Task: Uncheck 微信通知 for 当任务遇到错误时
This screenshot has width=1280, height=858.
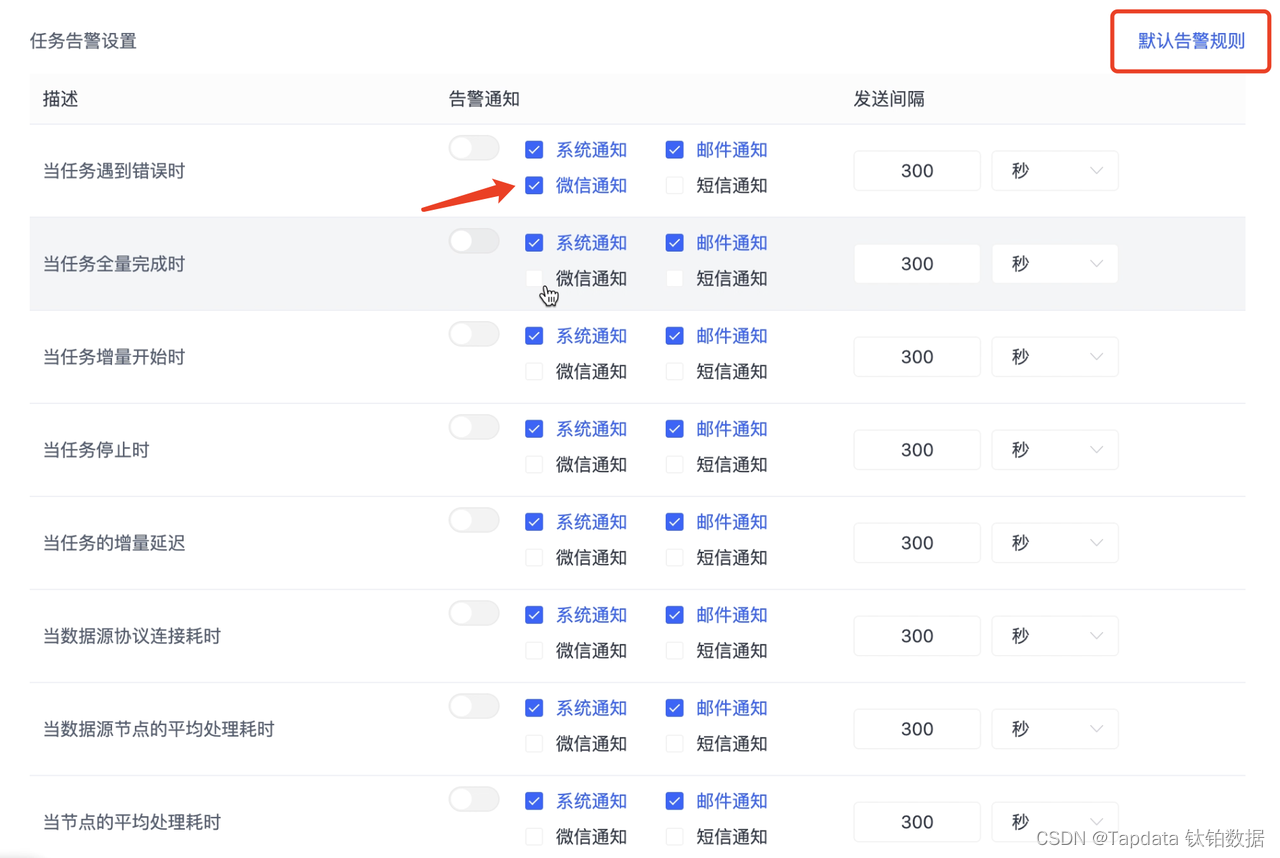Action: pos(534,185)
